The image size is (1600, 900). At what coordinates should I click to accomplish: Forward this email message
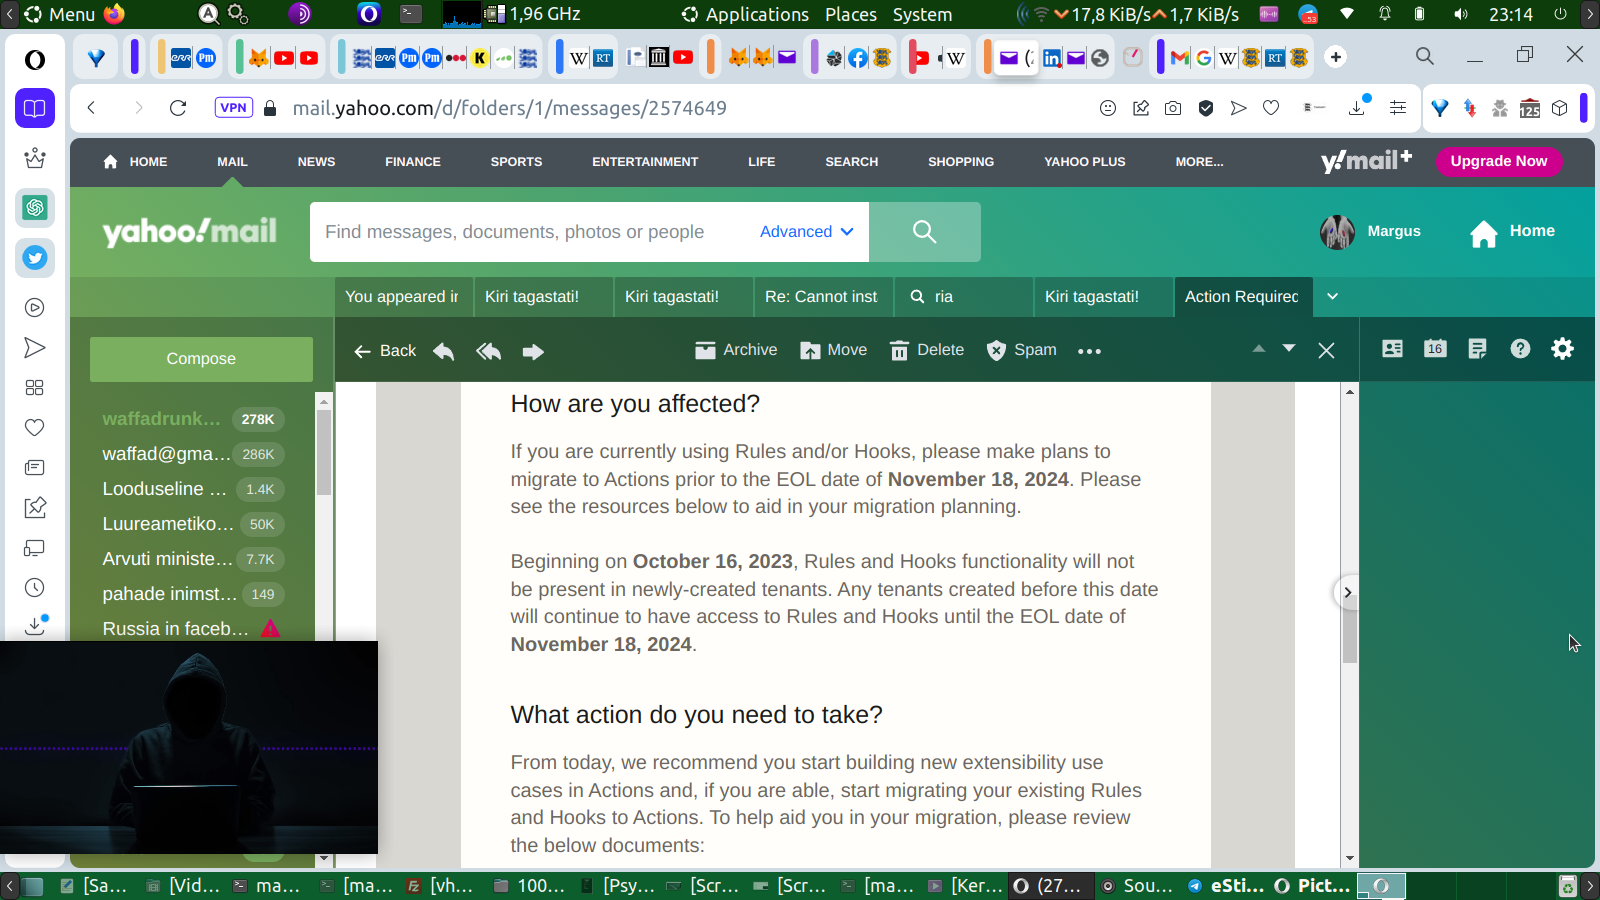pos(533,351)
